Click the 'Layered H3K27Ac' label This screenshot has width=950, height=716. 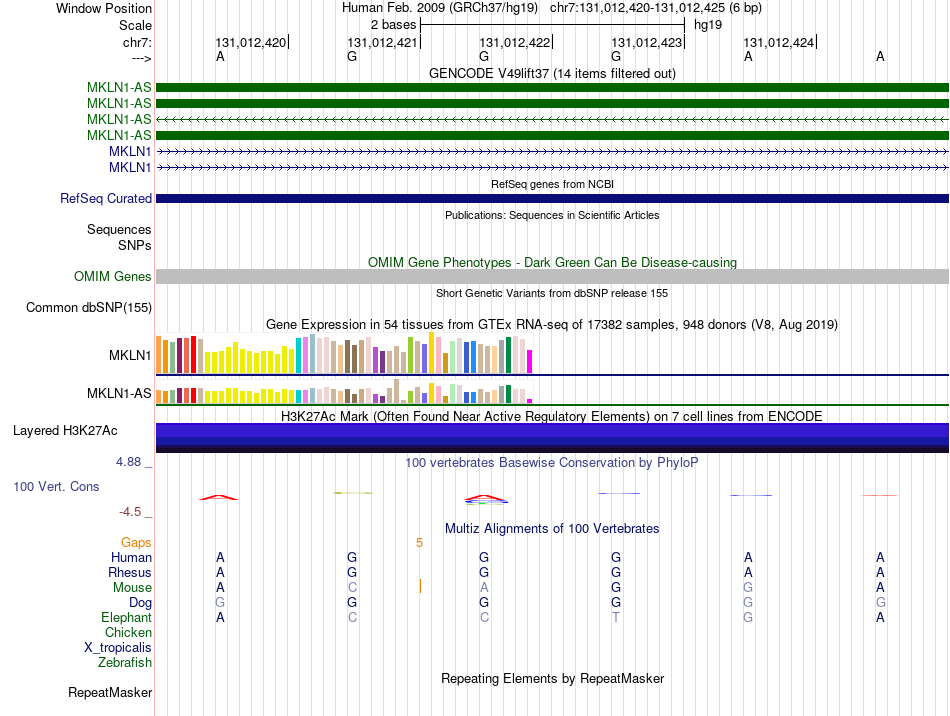65,431
